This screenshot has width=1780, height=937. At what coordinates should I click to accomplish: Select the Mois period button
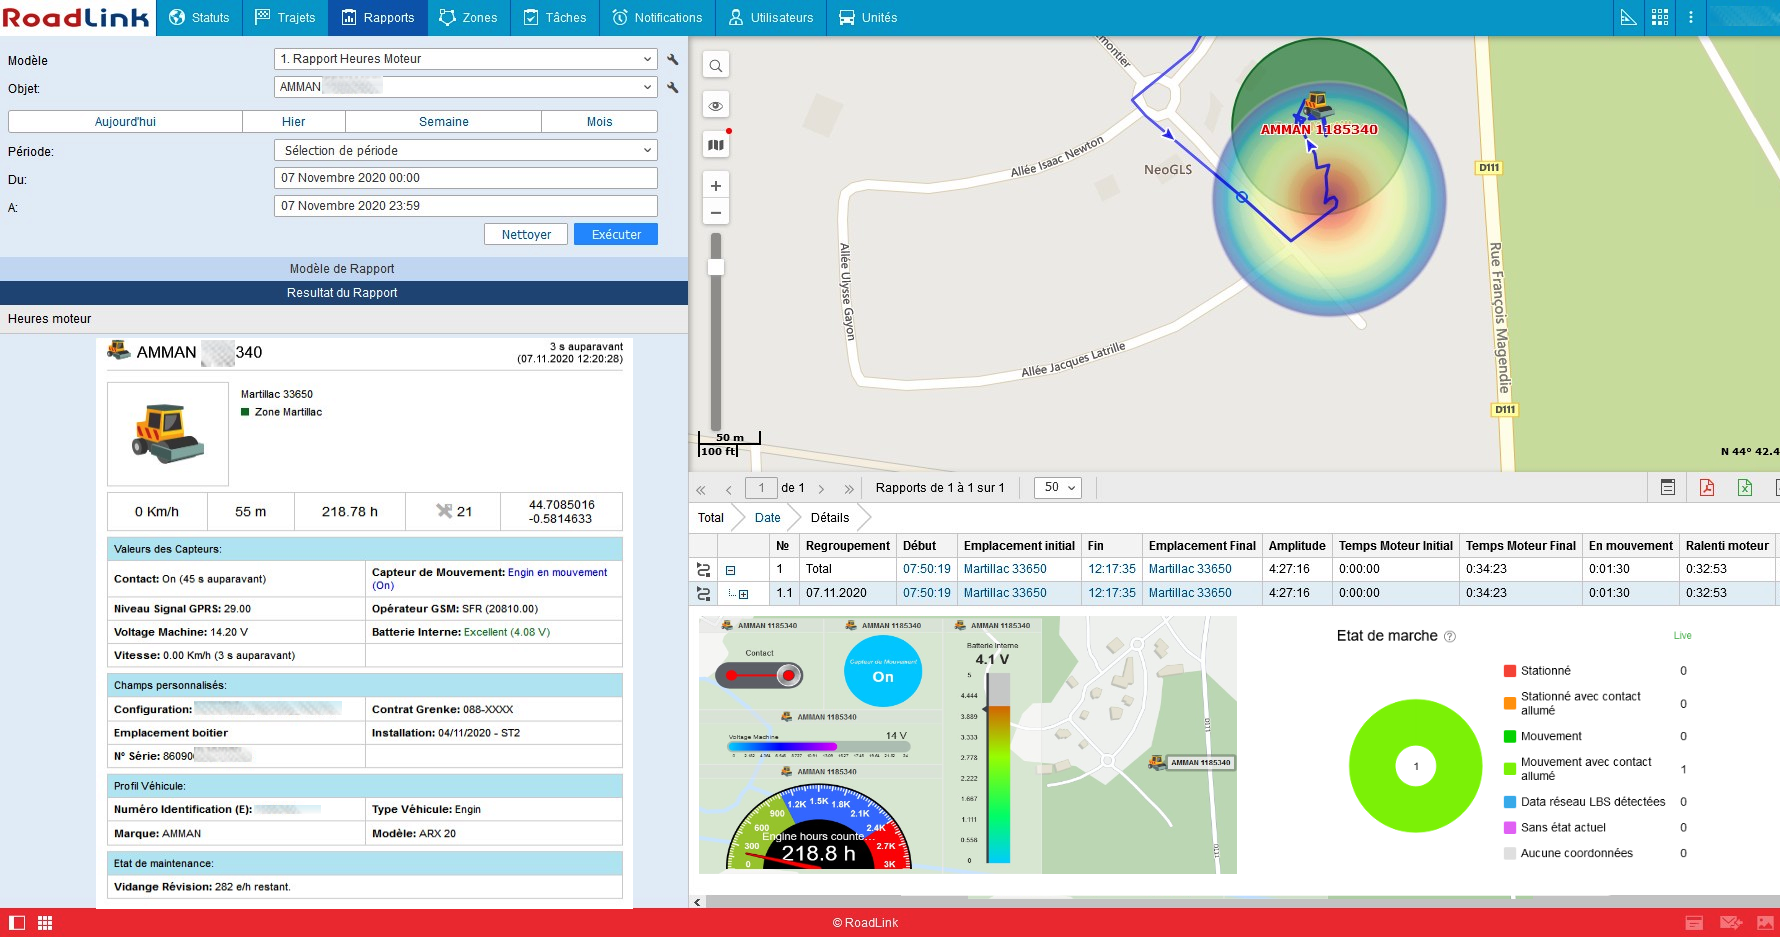[x=600, y=122]
